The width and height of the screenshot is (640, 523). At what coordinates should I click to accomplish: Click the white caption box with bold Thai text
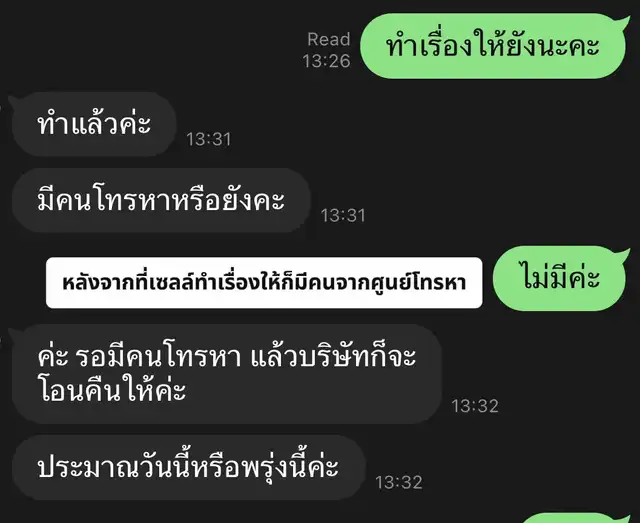click(x=264, y=283)
